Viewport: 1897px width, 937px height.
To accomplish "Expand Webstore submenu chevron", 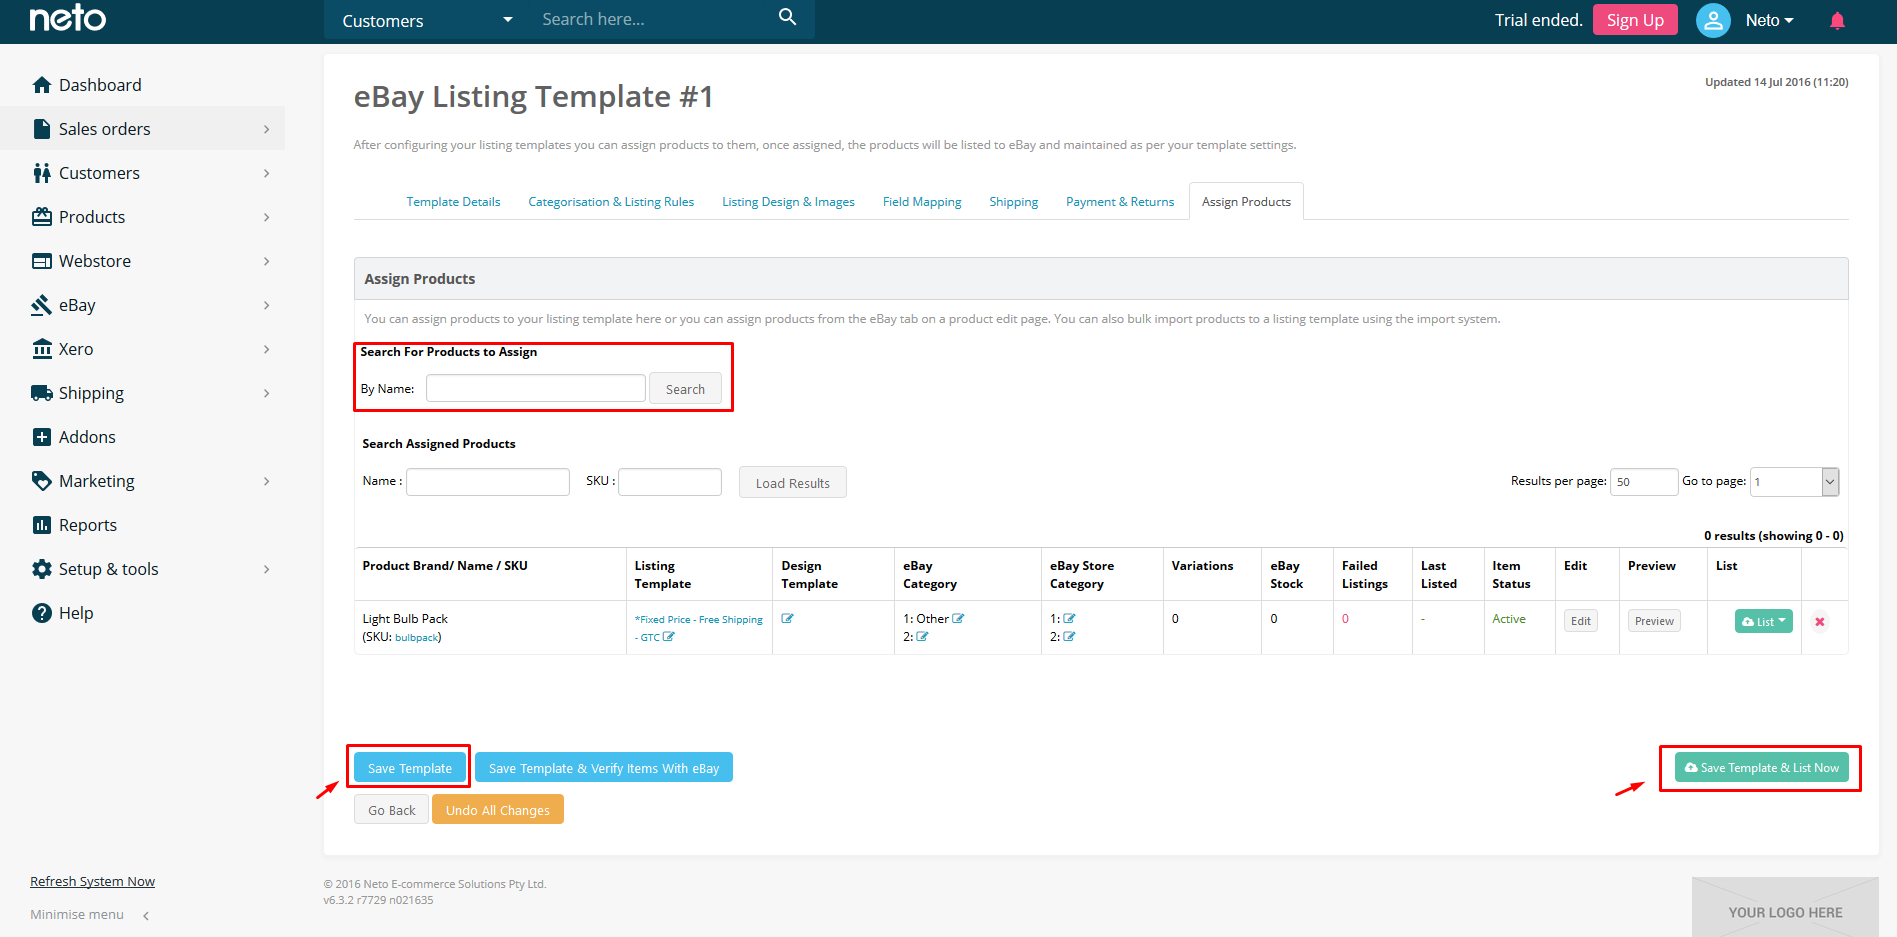I will click(x=266, y=261).
